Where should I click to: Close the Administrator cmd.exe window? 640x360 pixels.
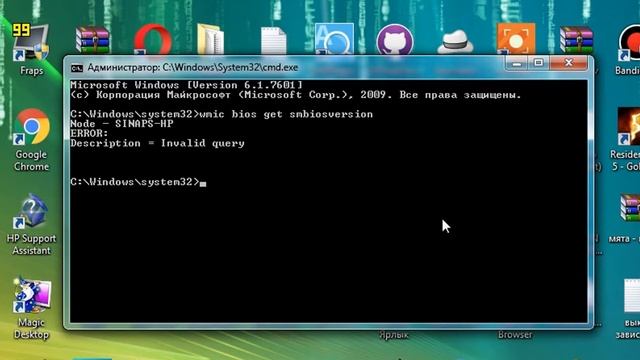(x=569, y=63)
